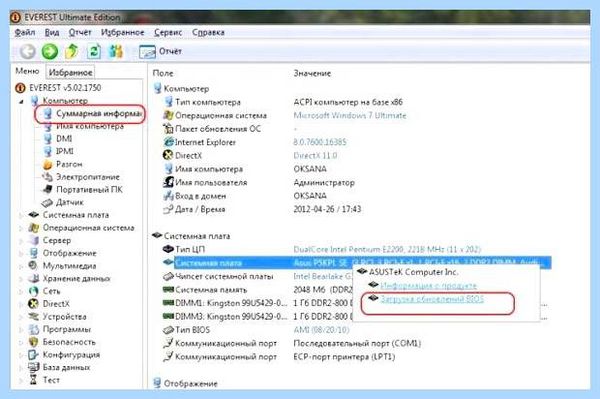Select Имя компьютера in the tree
The image size is (600, 399).
click(90, 126)
